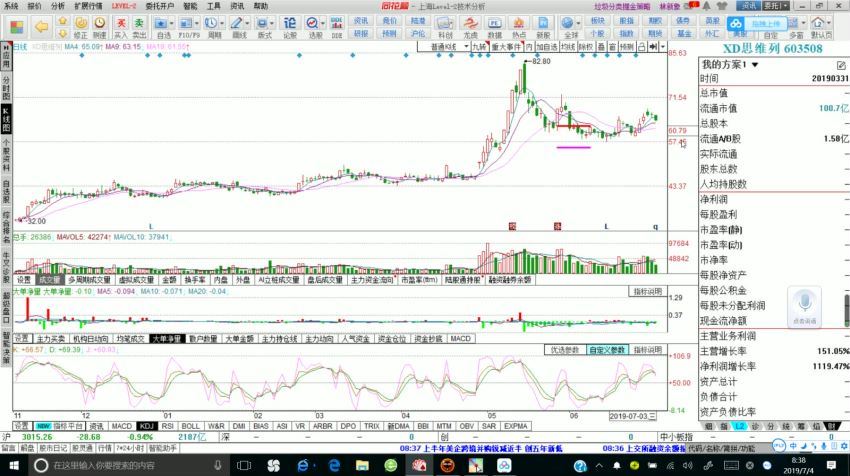Click the 周期 clock icon
Image resolution: width=850 pixels, height=476 pixels.
[x=210, y=23]
